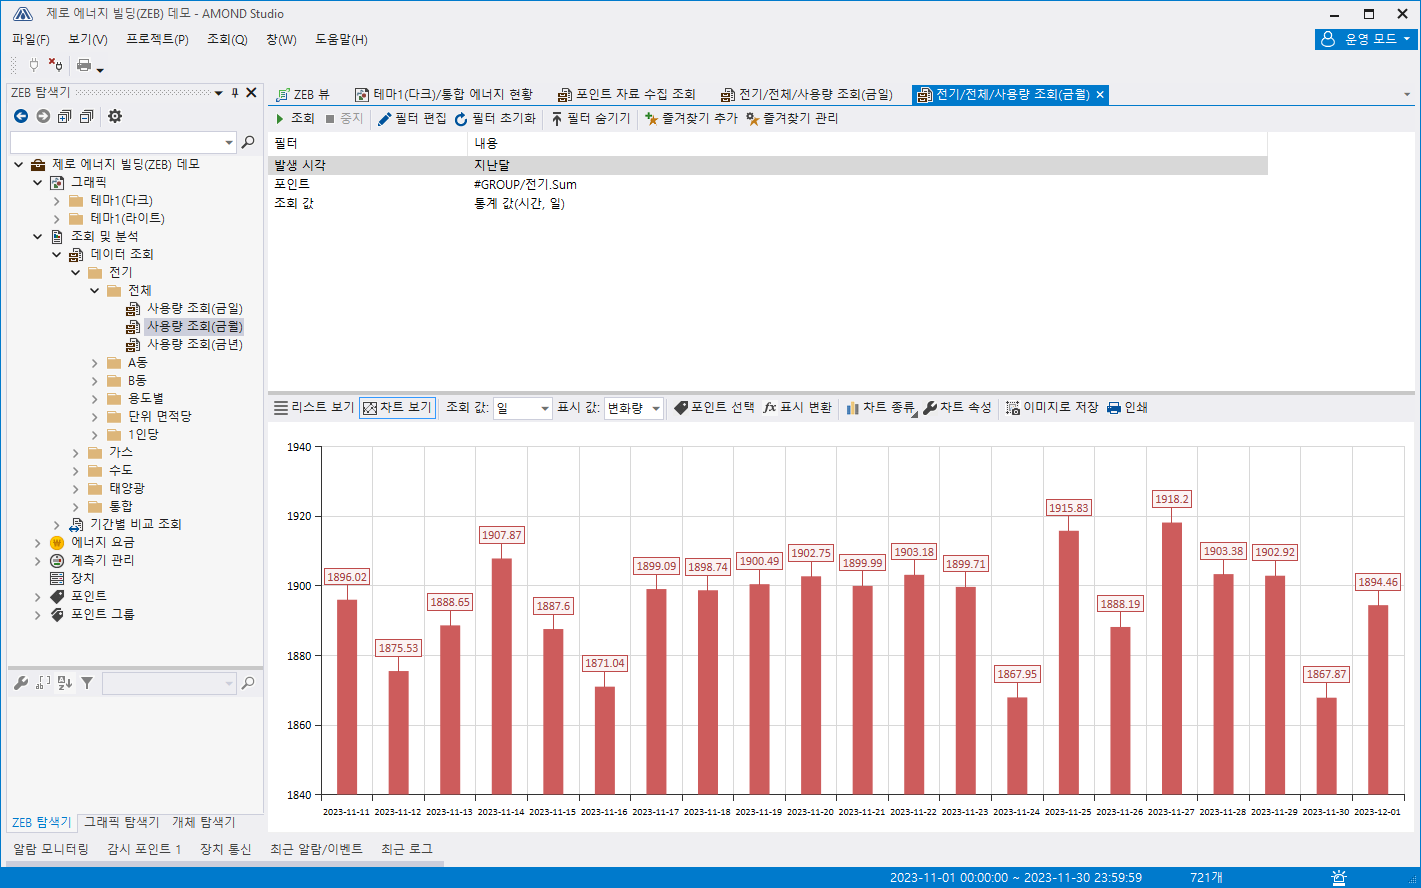Click the 즐겨찾기 추가 button
The image size is (1421, 888).
pyautogui.click(x=691, y=118)
